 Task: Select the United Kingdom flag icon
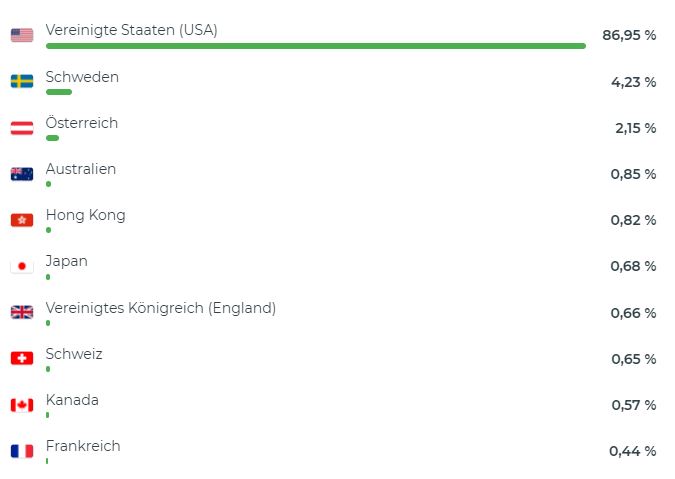pyautogui.click(x=22, y=312)
